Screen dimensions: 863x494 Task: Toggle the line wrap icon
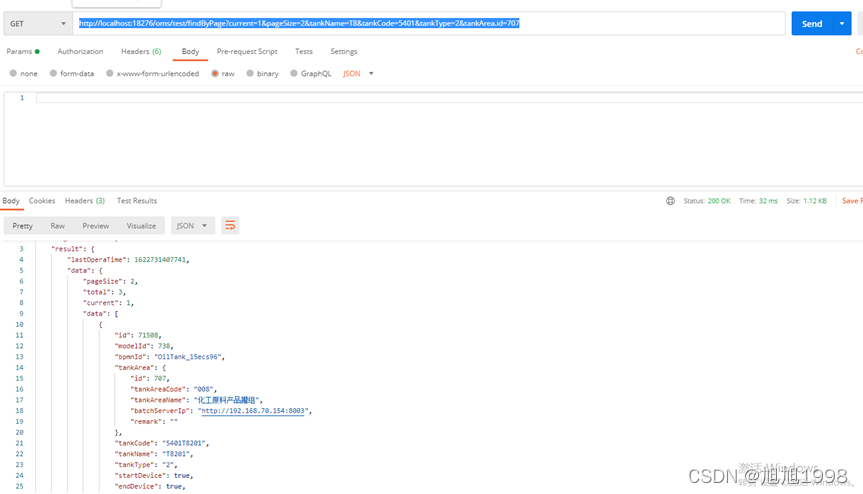[x=230, y=226]
